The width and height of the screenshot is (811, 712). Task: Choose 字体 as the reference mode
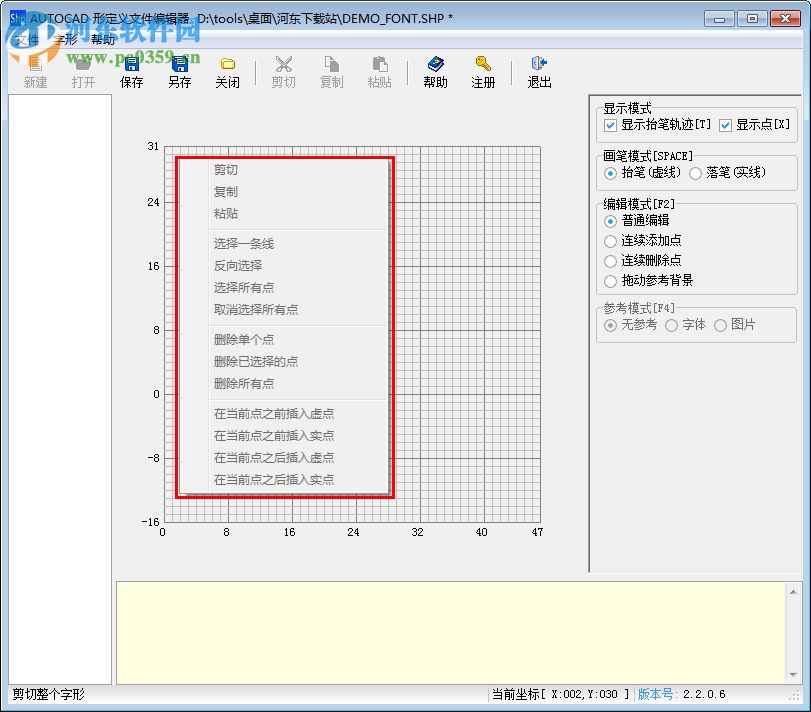point(671,325)
